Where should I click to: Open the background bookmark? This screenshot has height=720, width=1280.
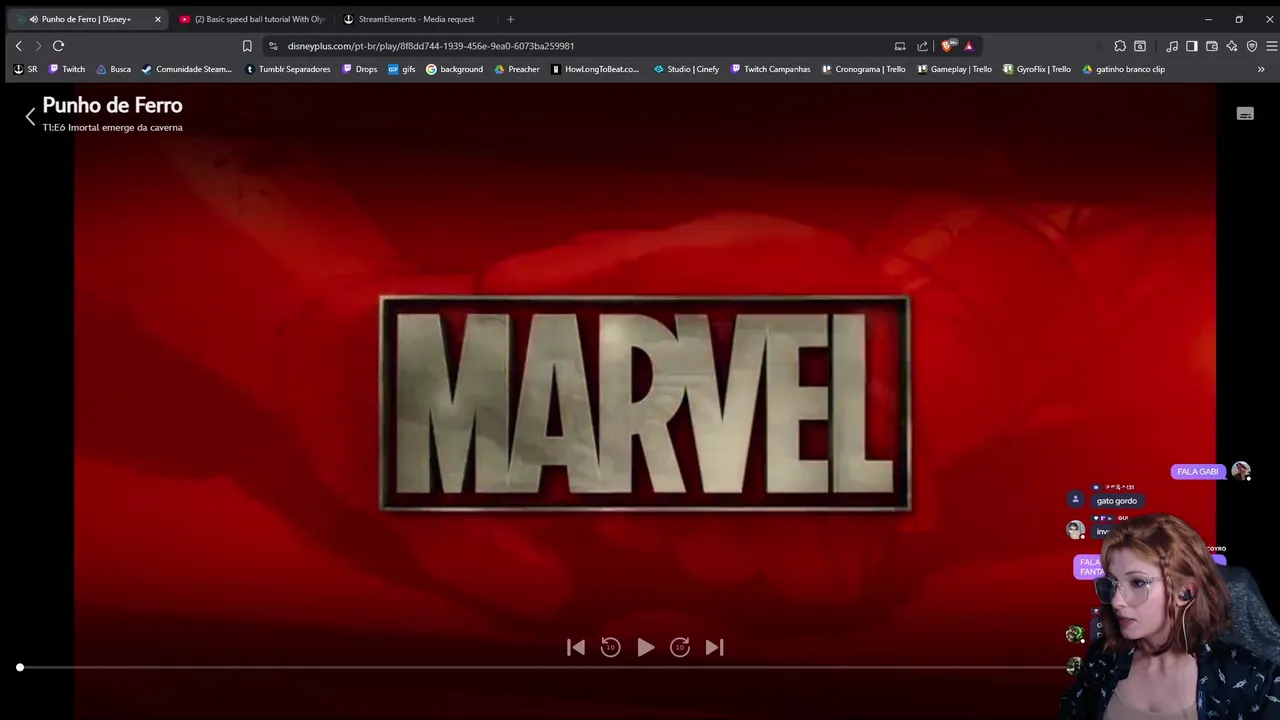(454, 69)
